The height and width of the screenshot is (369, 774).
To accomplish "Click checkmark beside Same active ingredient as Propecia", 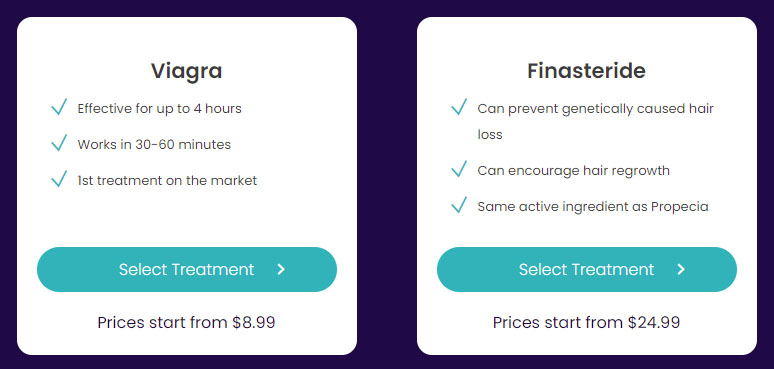I will (x=459, y=205).
